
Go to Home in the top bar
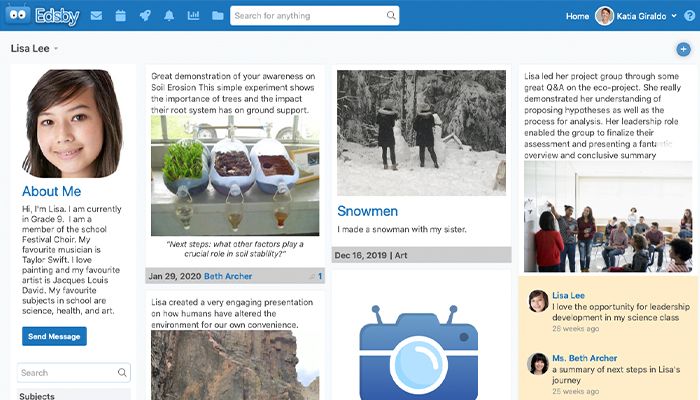[577, 16]
